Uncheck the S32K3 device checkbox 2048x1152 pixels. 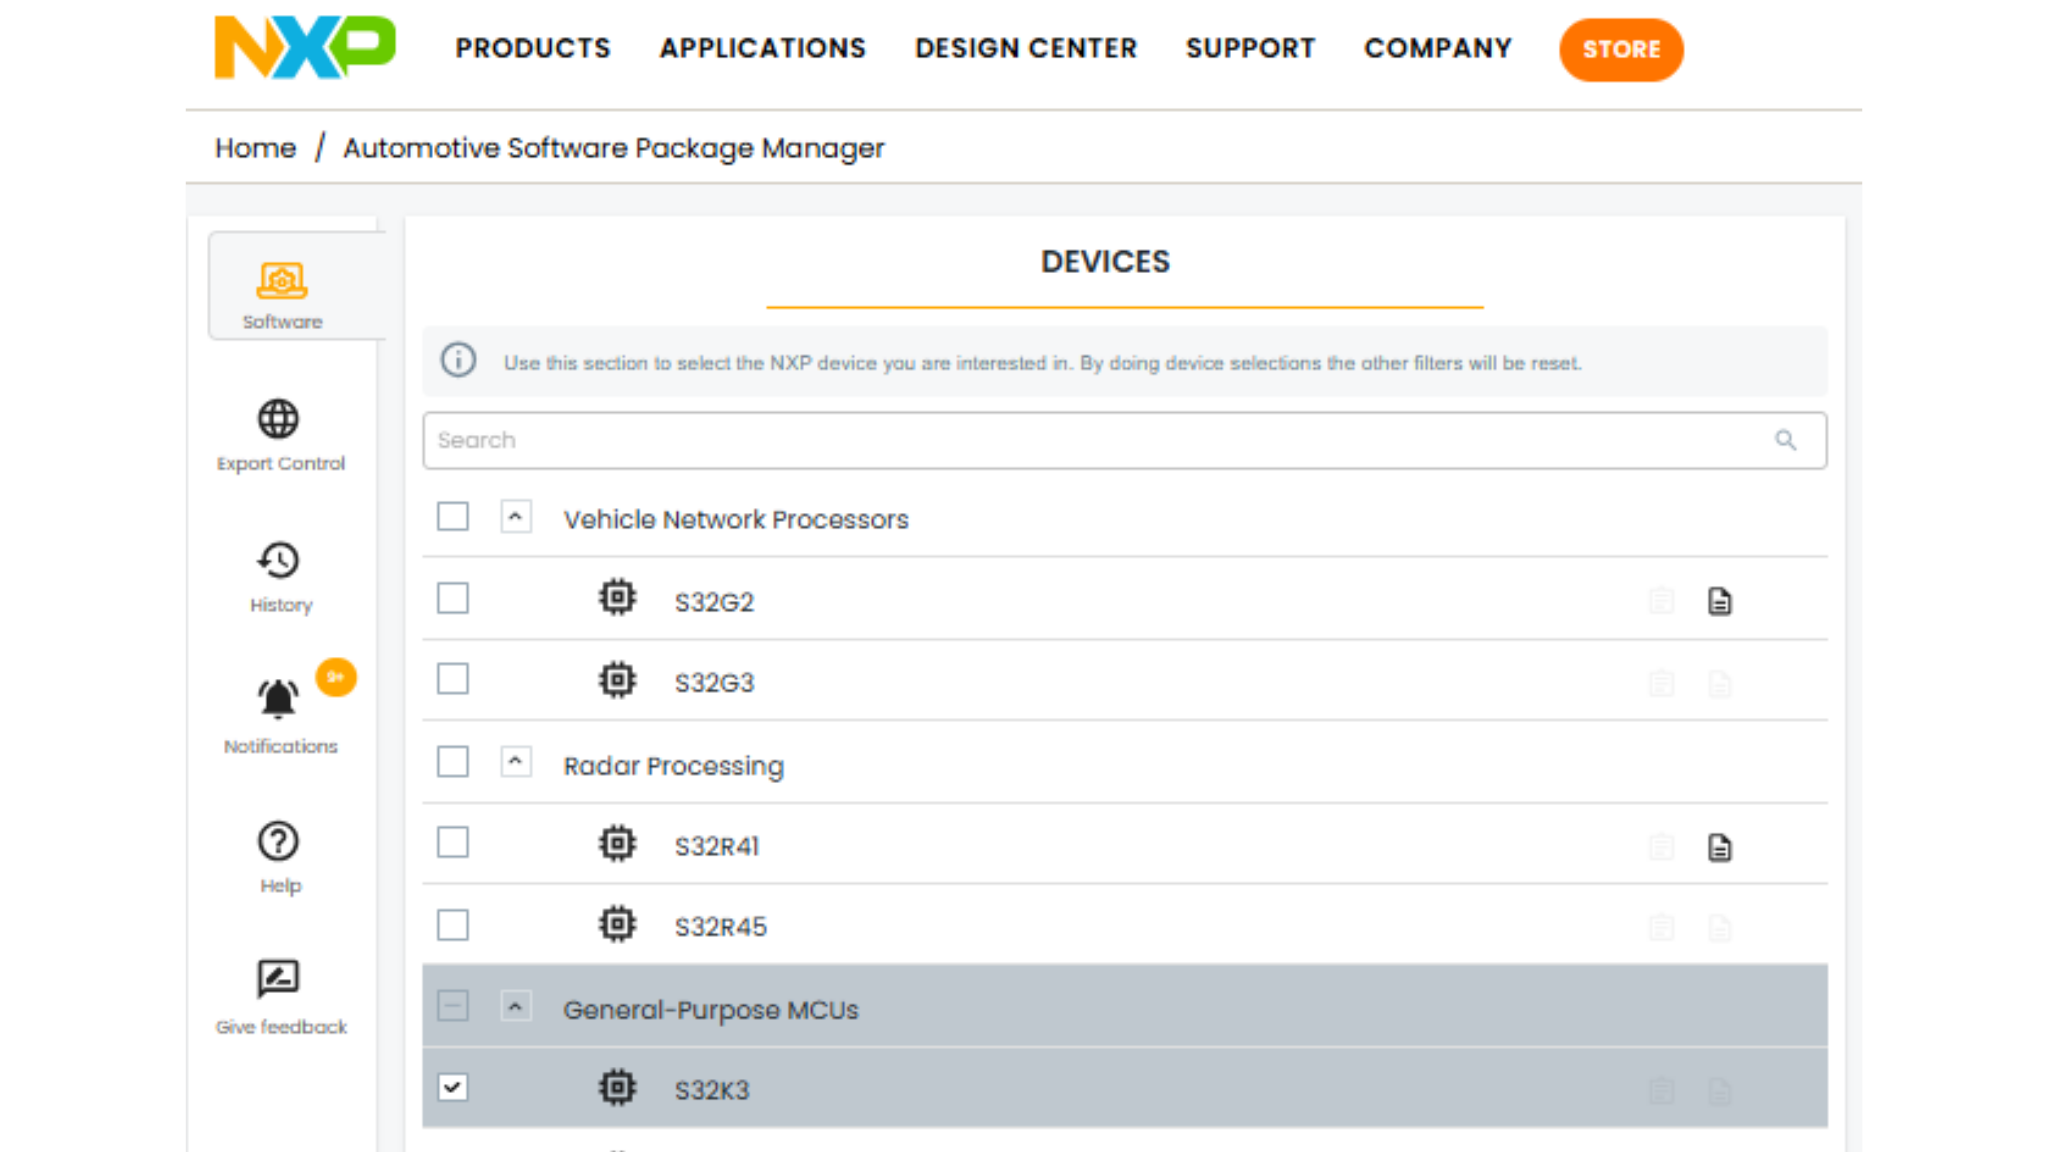pos(453,1087)
